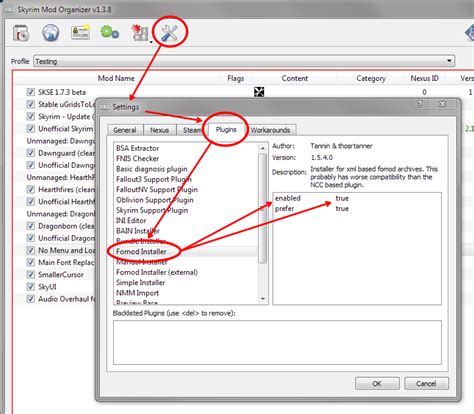Open the Profile dropdown showing Testing
This screenshot has width=474, height=414.
(x=244, y=61)
